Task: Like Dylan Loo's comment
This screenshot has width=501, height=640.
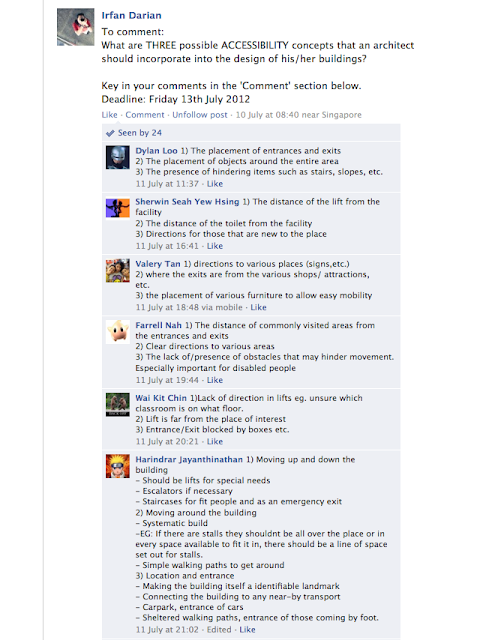Action: click(215, 184)
